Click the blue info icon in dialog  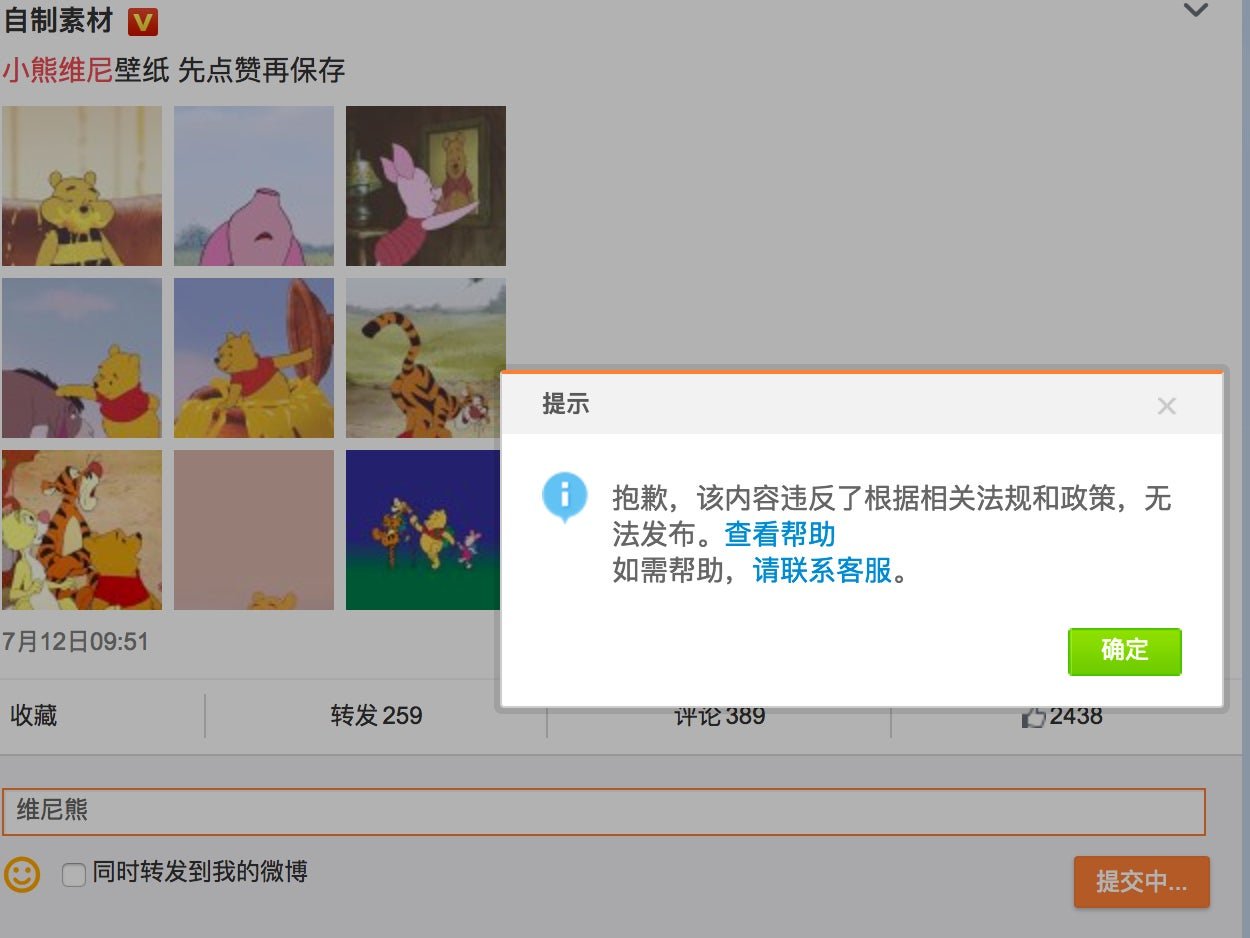[x=564, y=497]
